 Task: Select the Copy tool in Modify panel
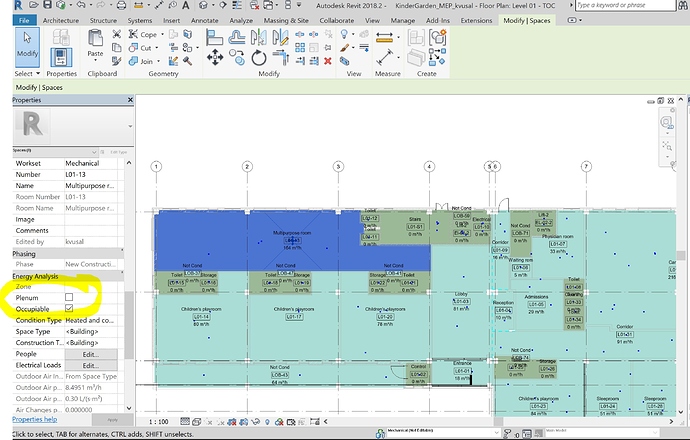tap(237, 58)
